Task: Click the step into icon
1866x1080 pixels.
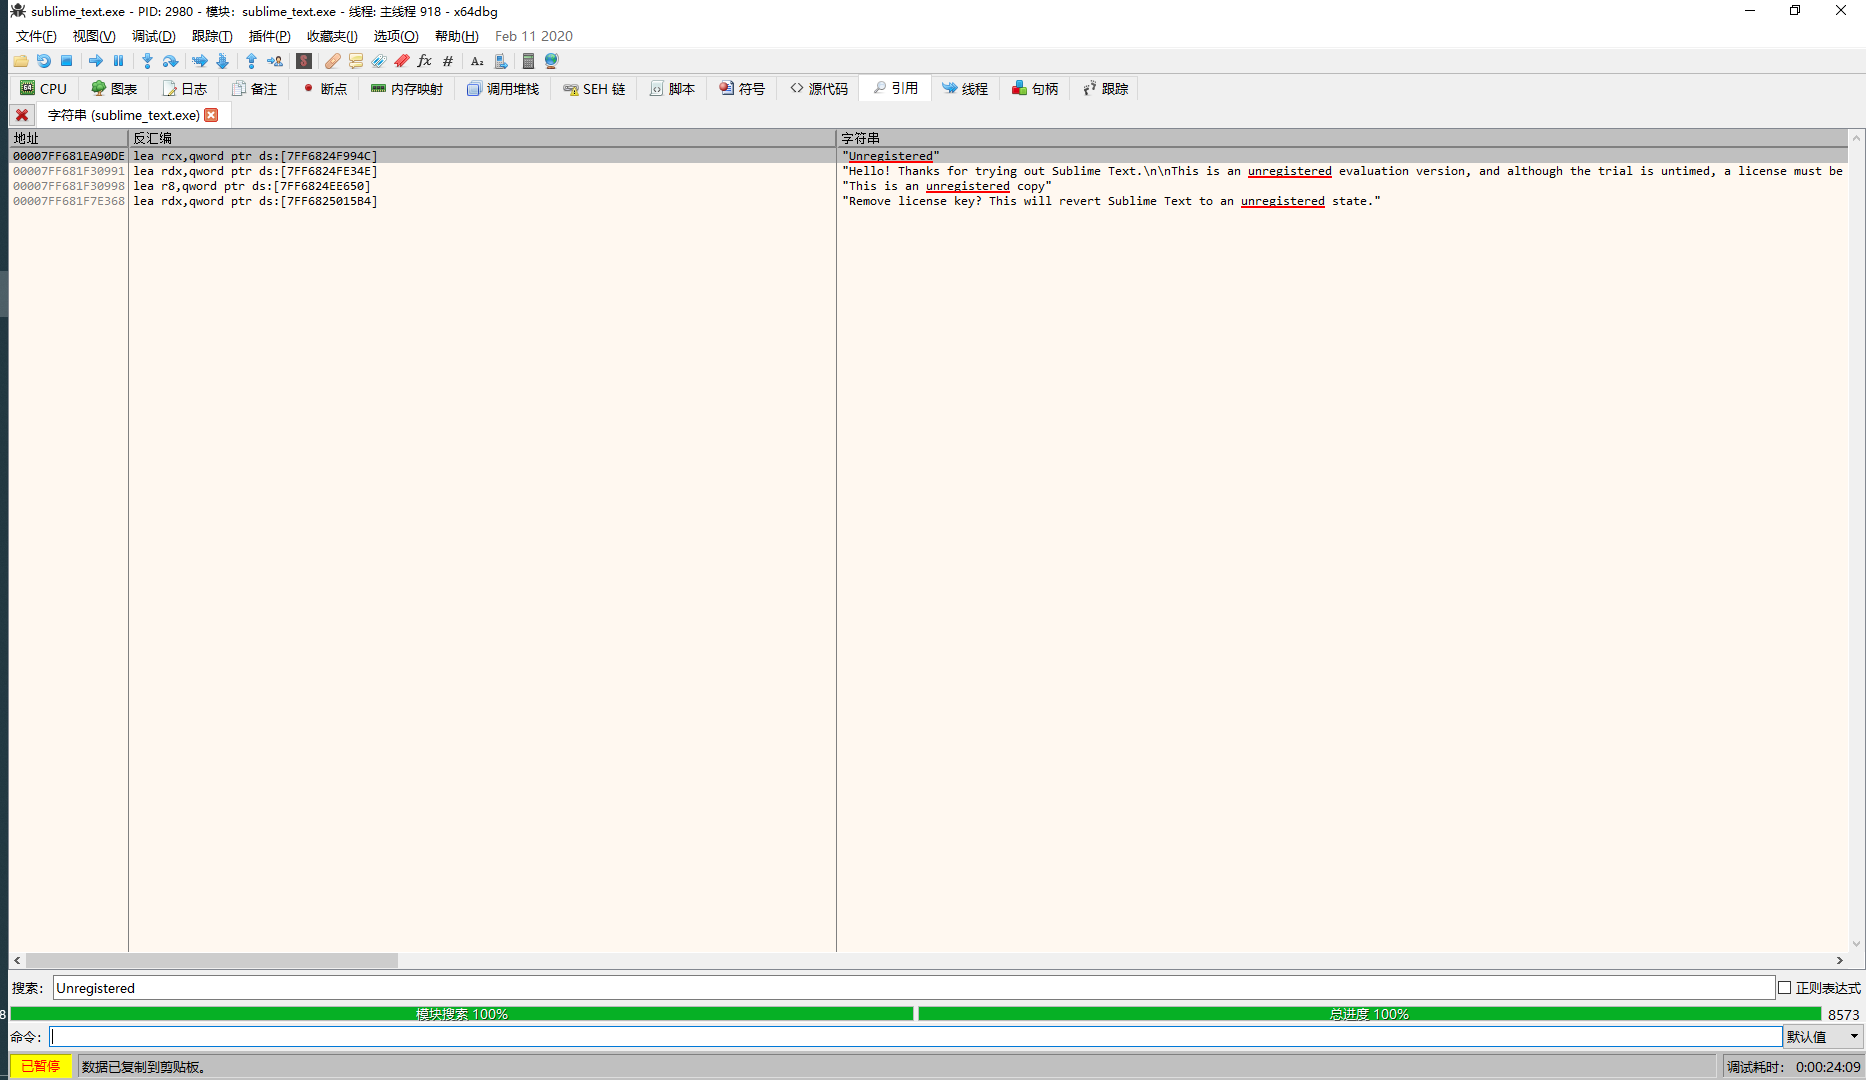Action: (x=147, y=61)
